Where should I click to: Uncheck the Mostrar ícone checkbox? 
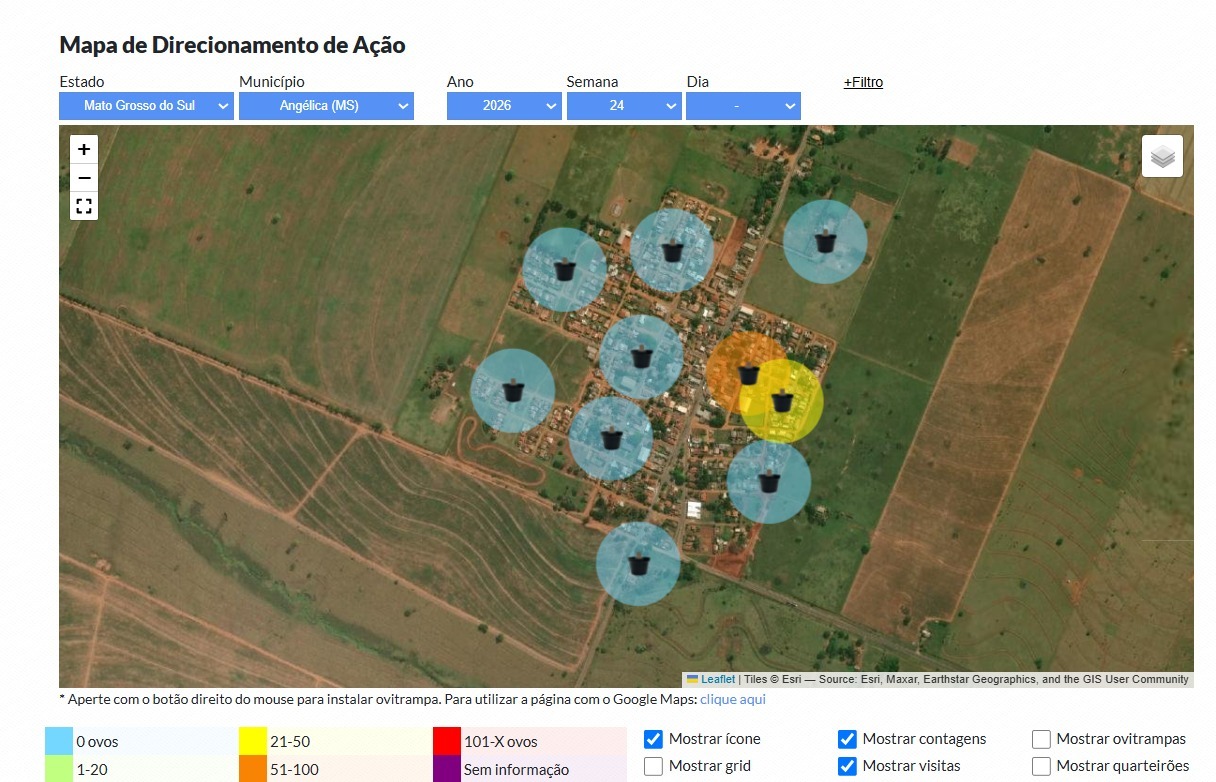coord(653,739)
